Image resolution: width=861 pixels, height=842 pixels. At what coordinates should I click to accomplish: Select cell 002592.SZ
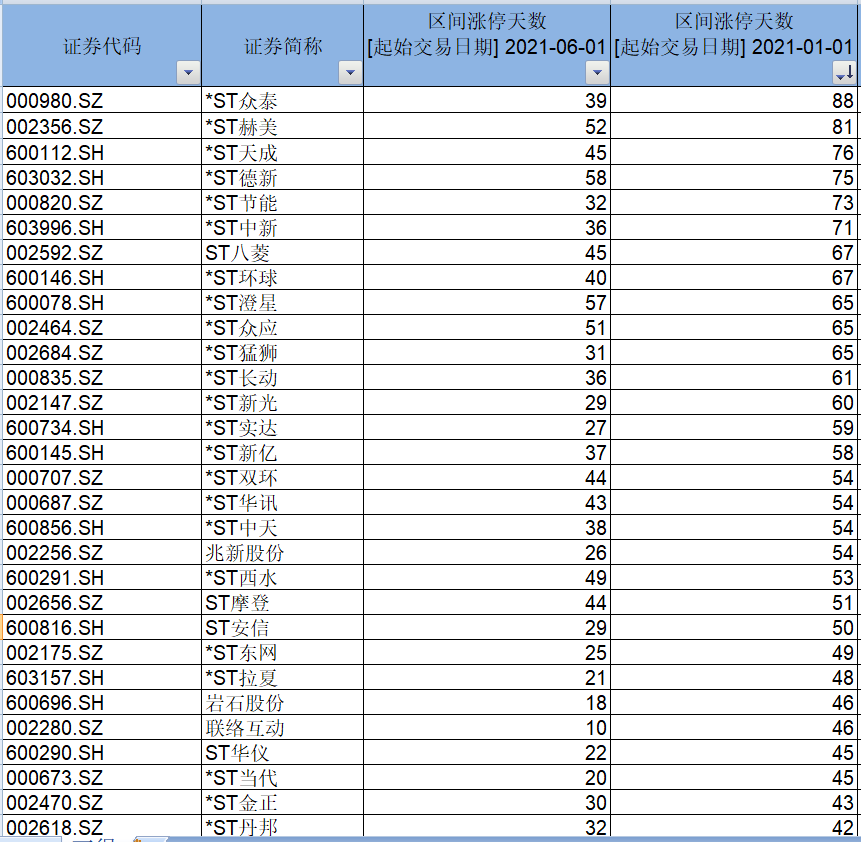pos(102,252)
